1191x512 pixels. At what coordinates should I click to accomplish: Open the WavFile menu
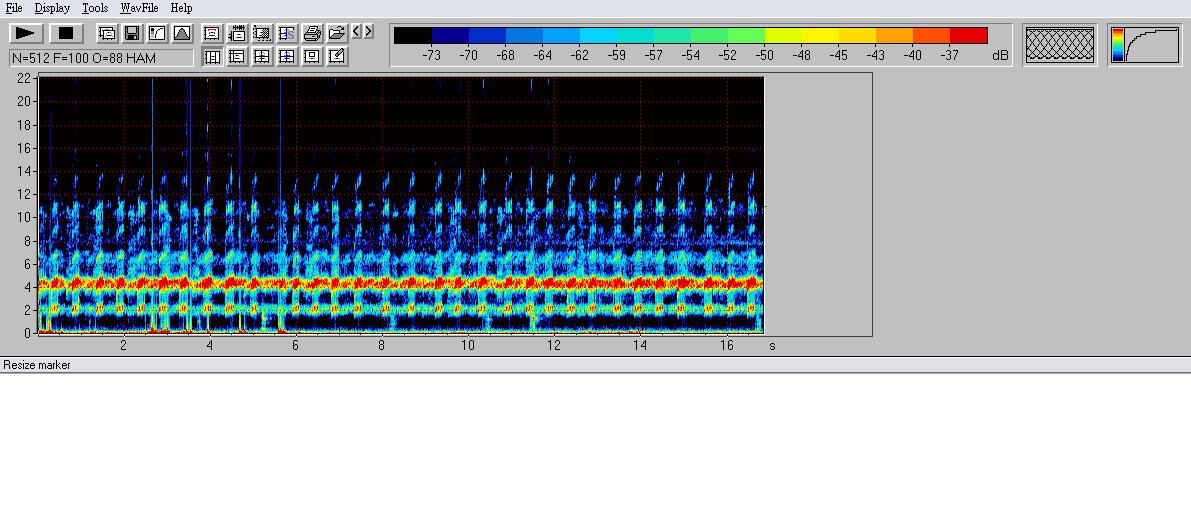139,8
